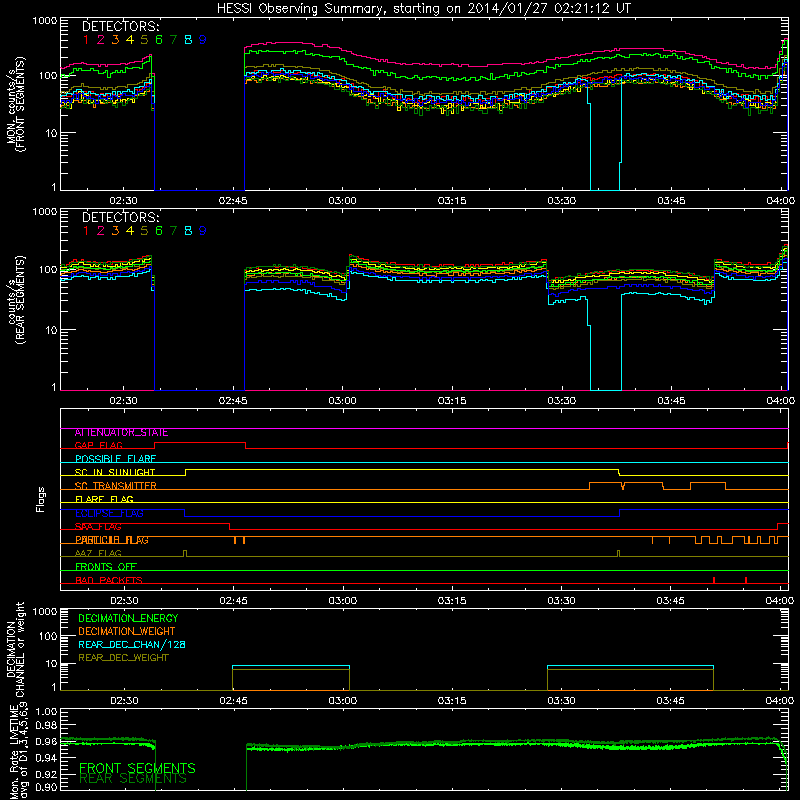The height and width of the screenshot is (800, 800).
Task: Click the DECIMATION_WEIGHT legend entry
Action: [127, 632]
